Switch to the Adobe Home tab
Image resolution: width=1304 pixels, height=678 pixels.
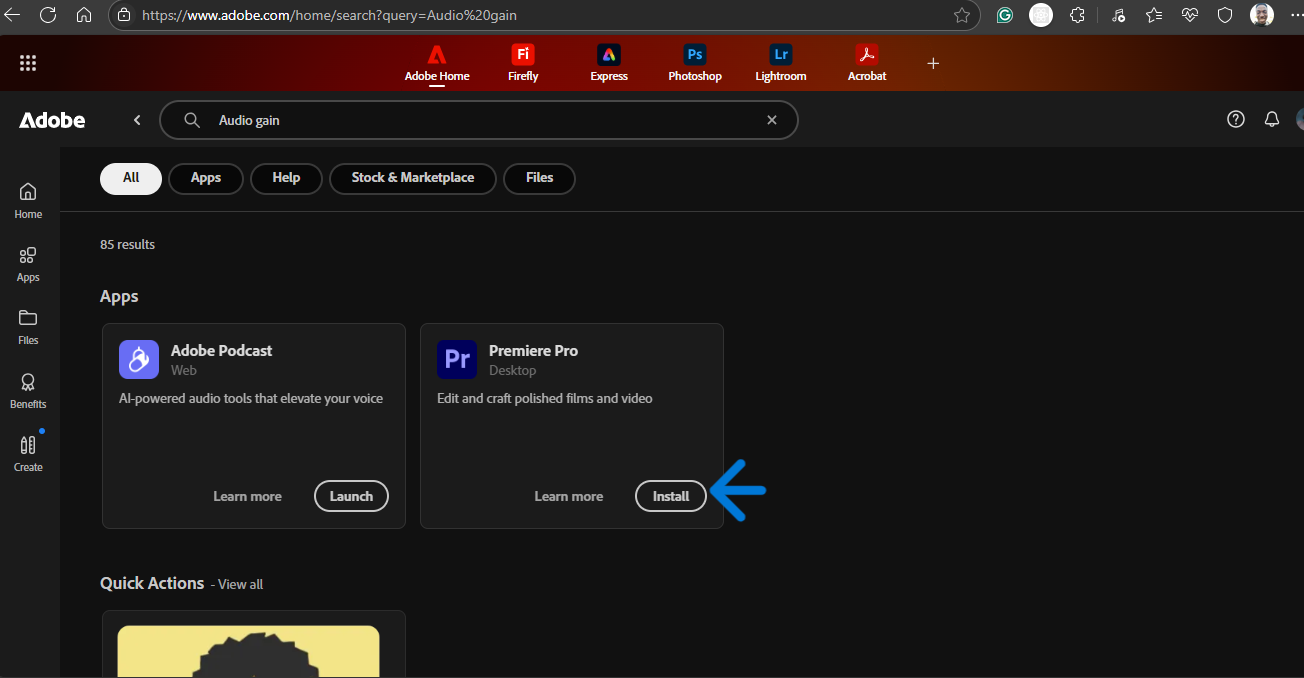click(437, 63)
